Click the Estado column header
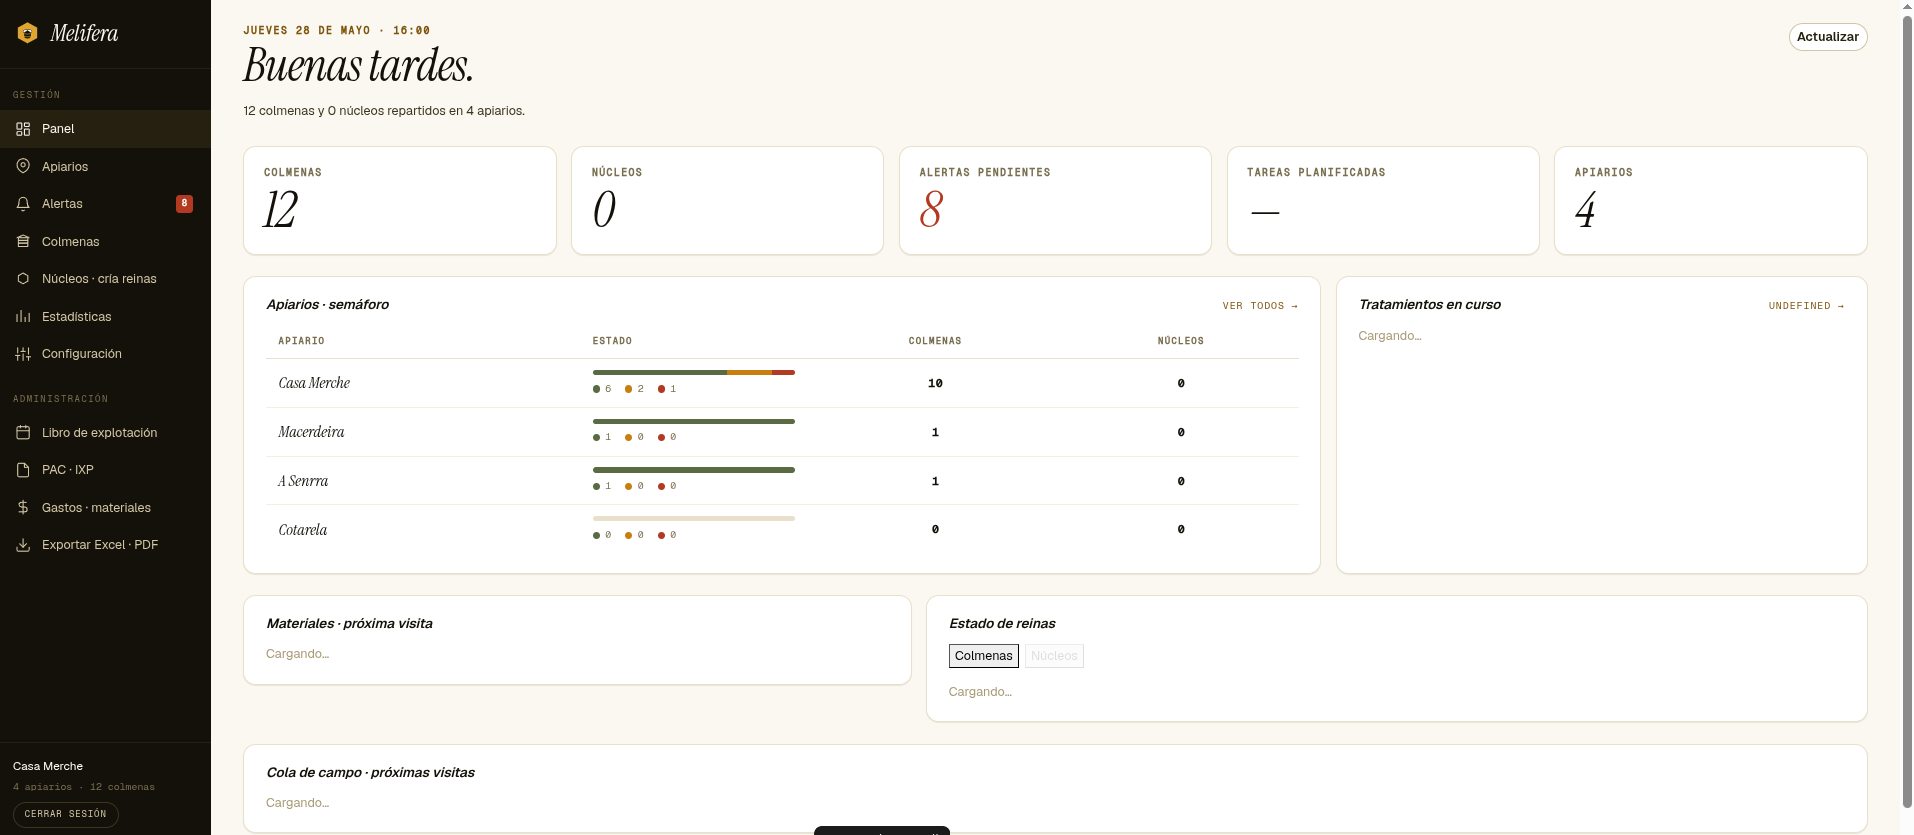The height and width of the screenshot is (835, 1914). click(612, 341)
